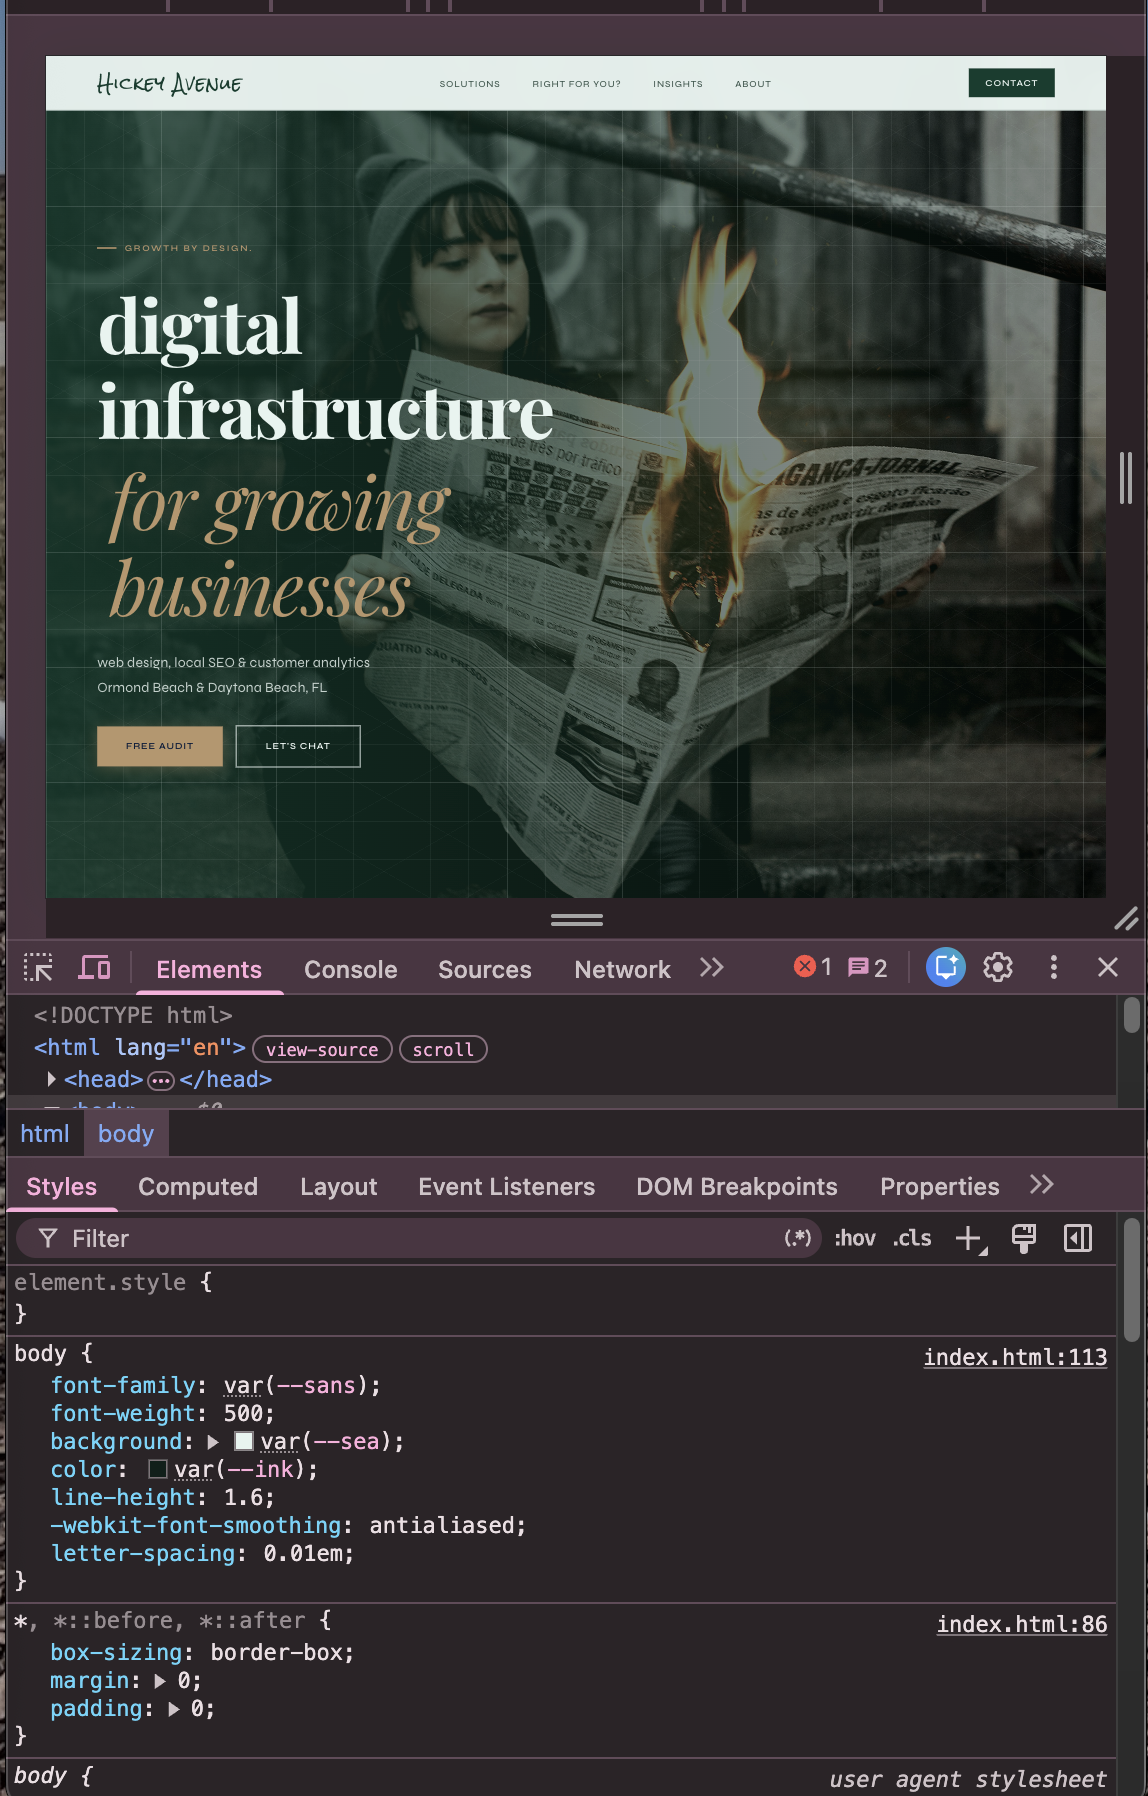Show more DevTools panels chevron

pyautogui.click(x=711, y=967)
